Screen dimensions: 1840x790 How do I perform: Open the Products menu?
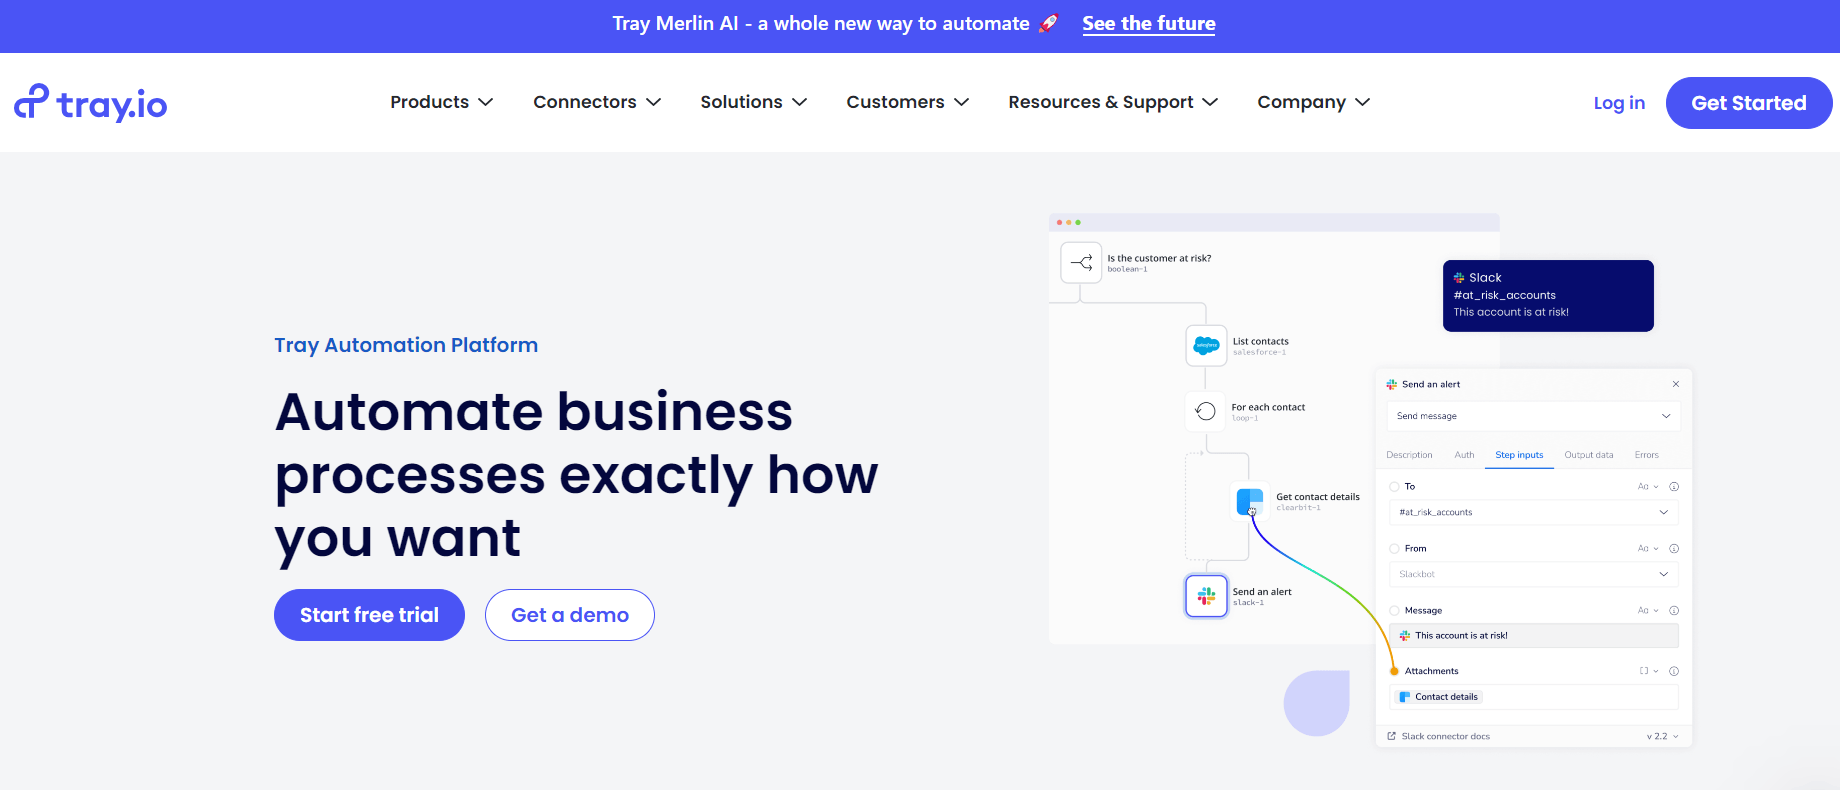click(441, 102)
